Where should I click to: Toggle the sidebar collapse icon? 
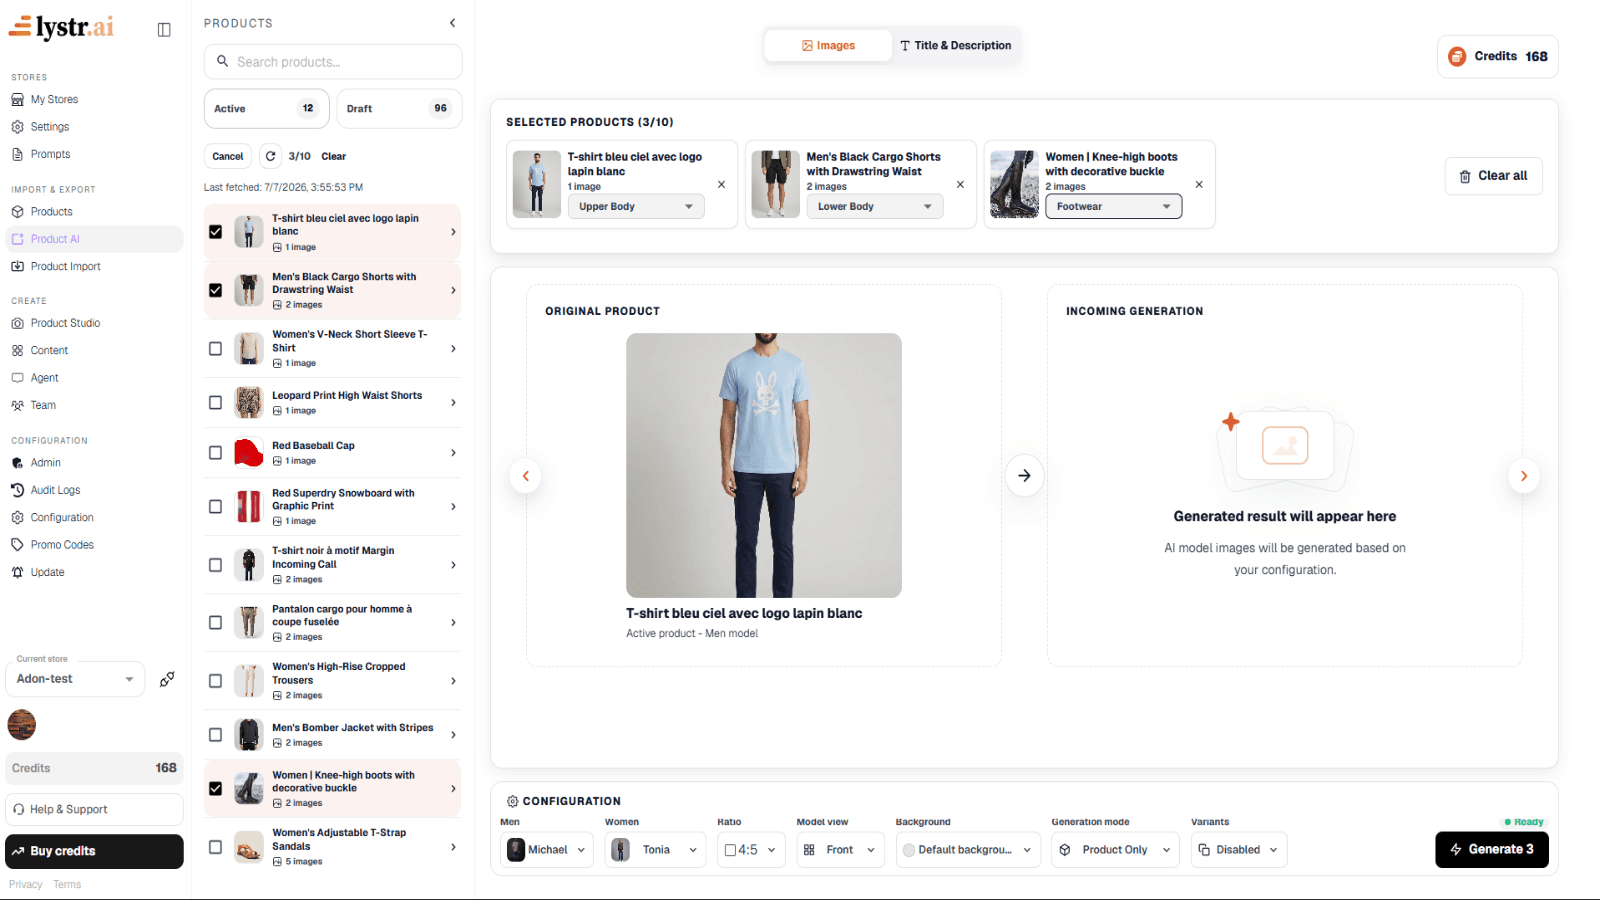click(x=164, y=30)
